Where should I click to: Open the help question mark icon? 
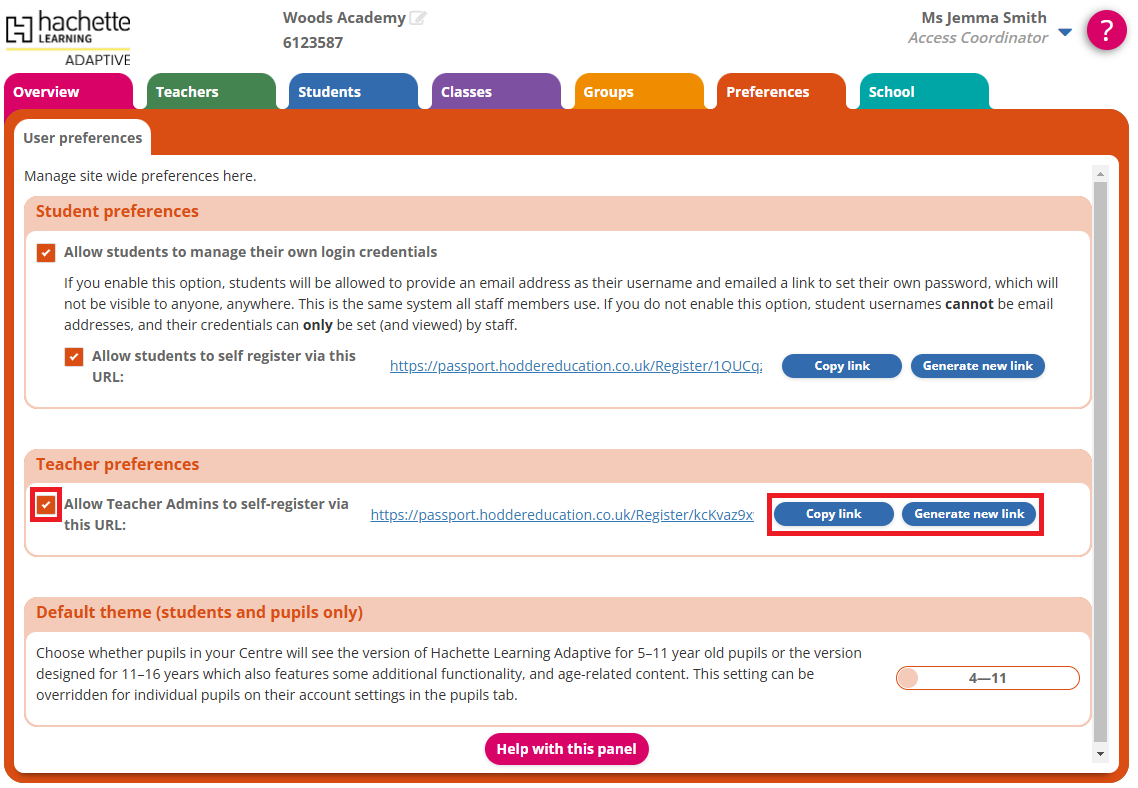pyautogui.click(x=1107, y=31)
